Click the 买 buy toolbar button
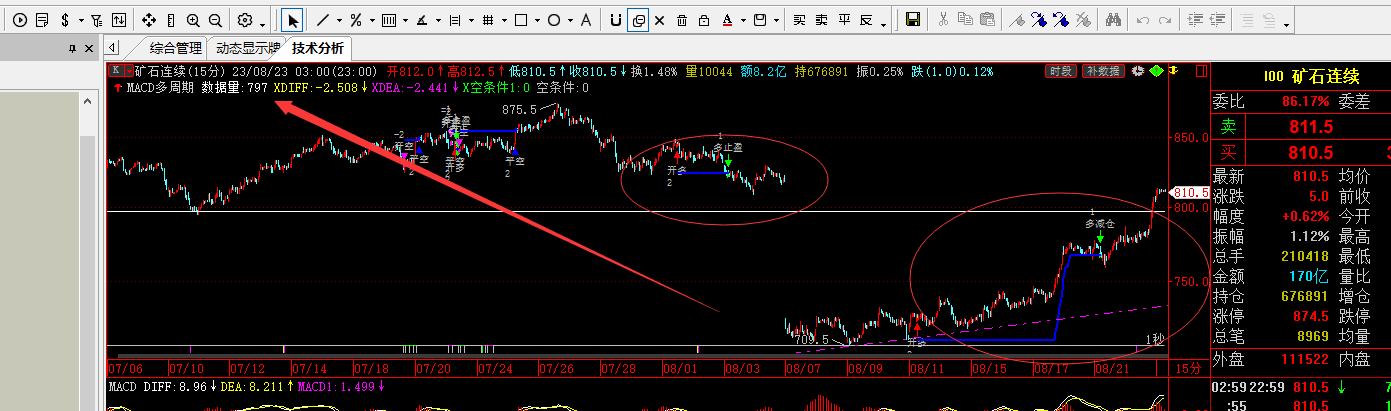Viewport: 1391px width, 411px height. pos(799,20)
